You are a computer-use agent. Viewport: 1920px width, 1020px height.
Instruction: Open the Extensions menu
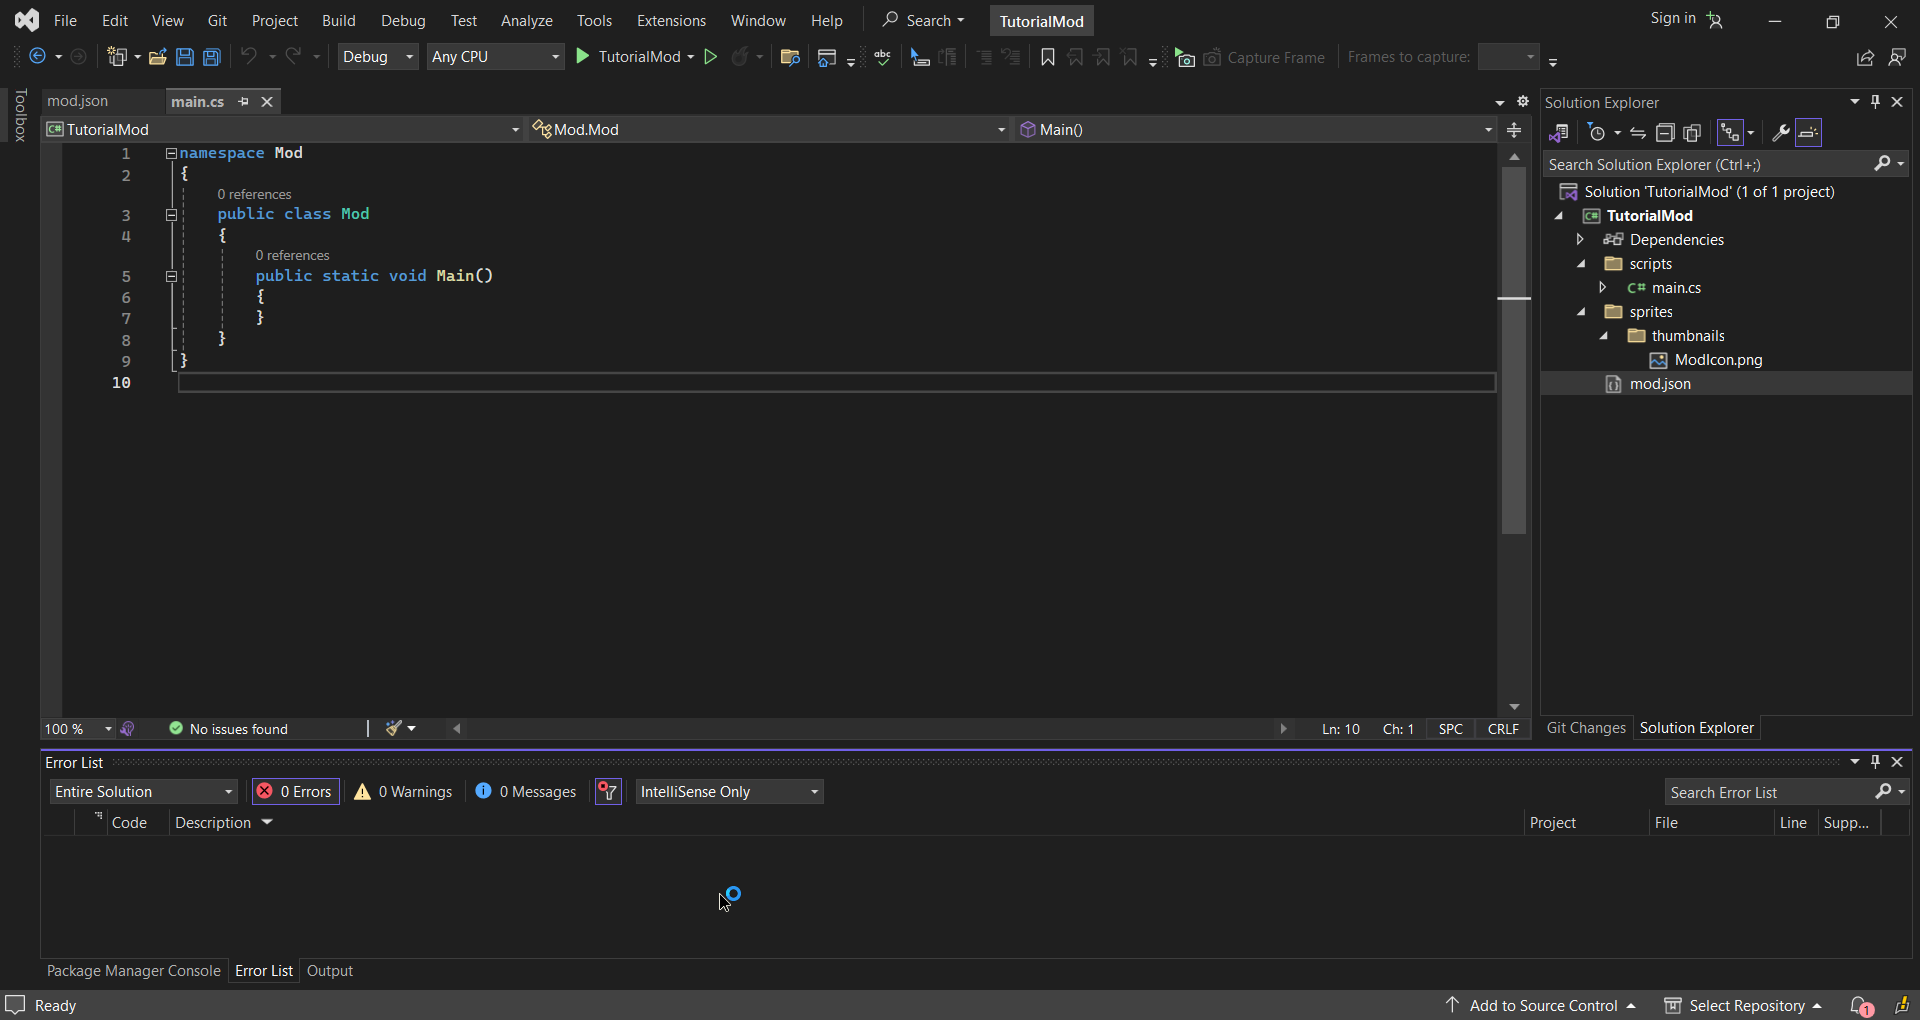pos(671,21)
